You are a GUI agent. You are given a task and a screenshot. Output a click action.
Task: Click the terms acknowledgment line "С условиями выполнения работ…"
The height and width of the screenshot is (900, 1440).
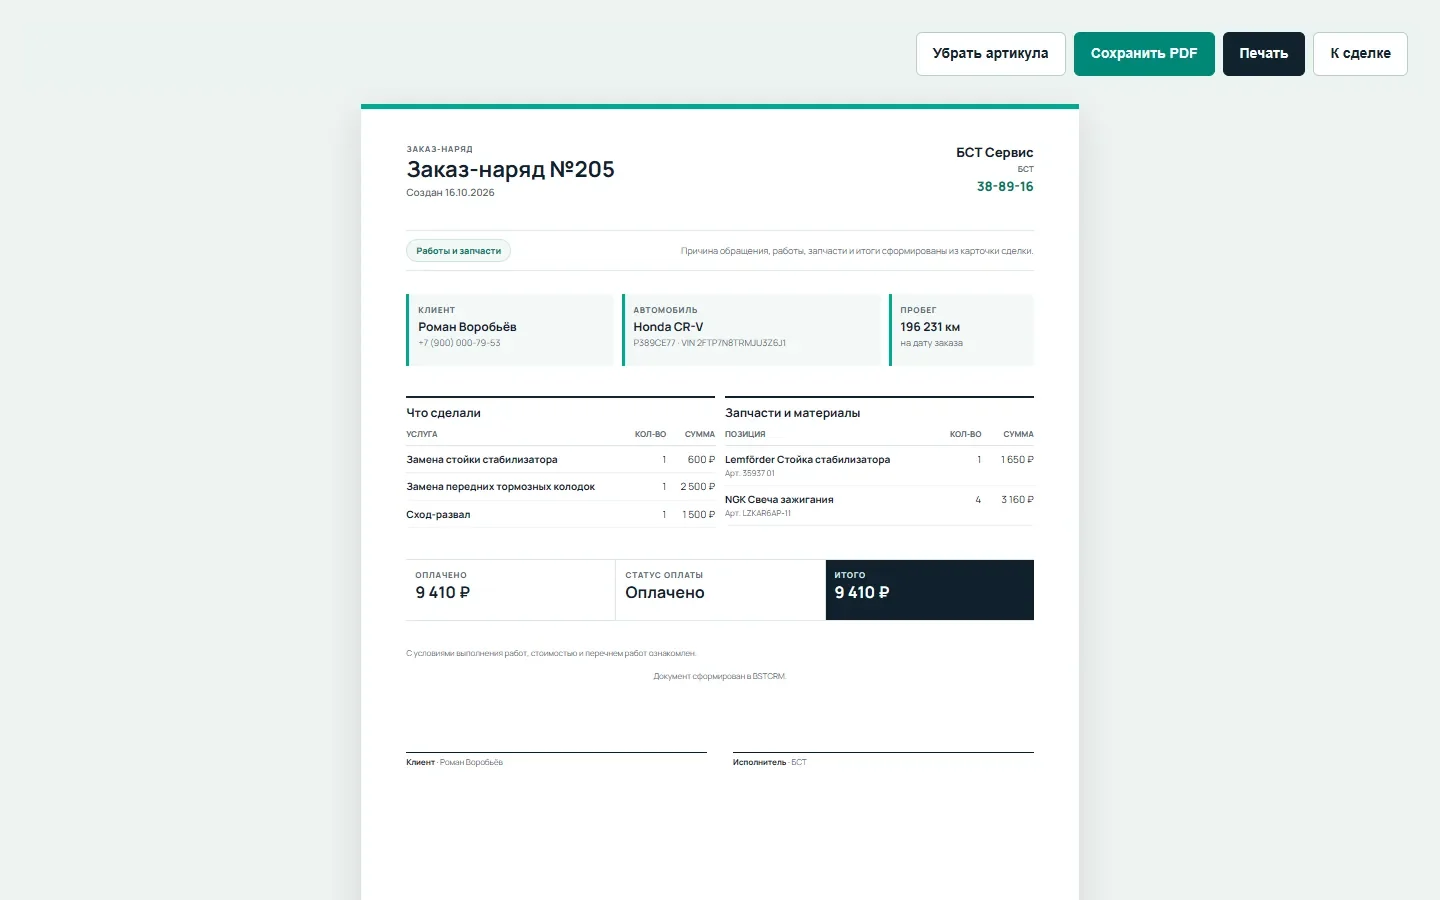point(551,654)
